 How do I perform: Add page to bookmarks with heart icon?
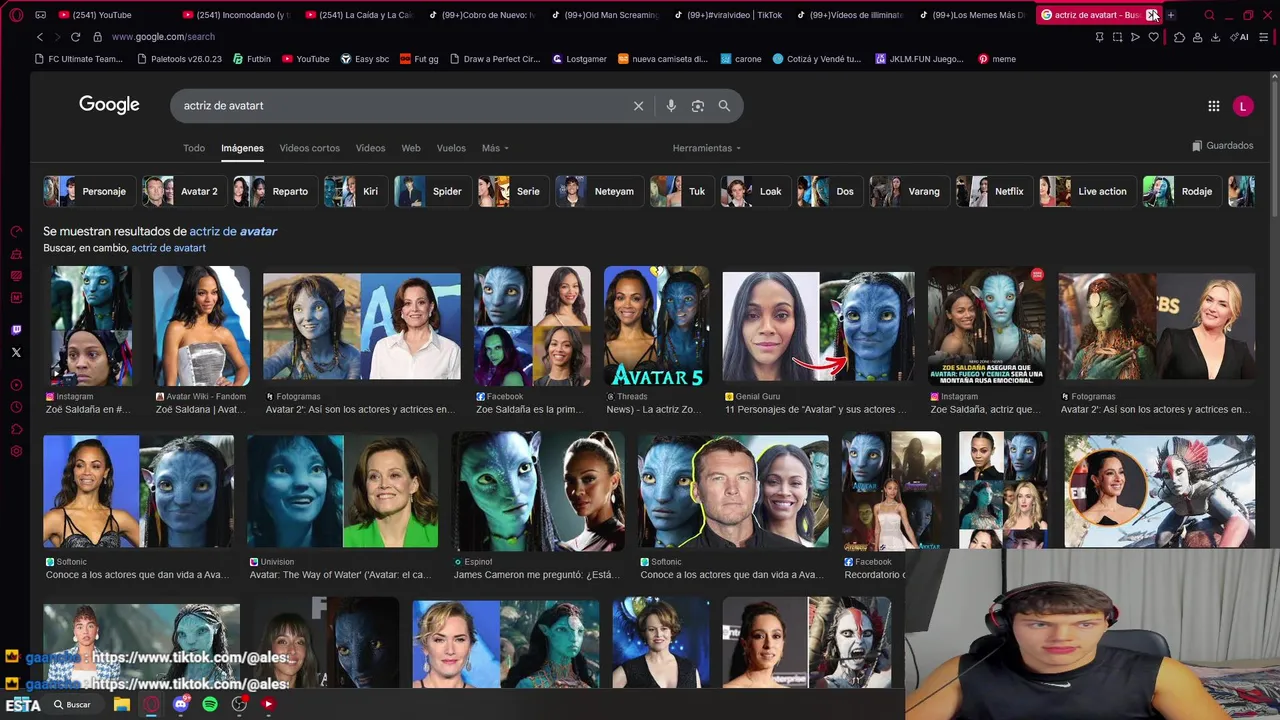1153,37
